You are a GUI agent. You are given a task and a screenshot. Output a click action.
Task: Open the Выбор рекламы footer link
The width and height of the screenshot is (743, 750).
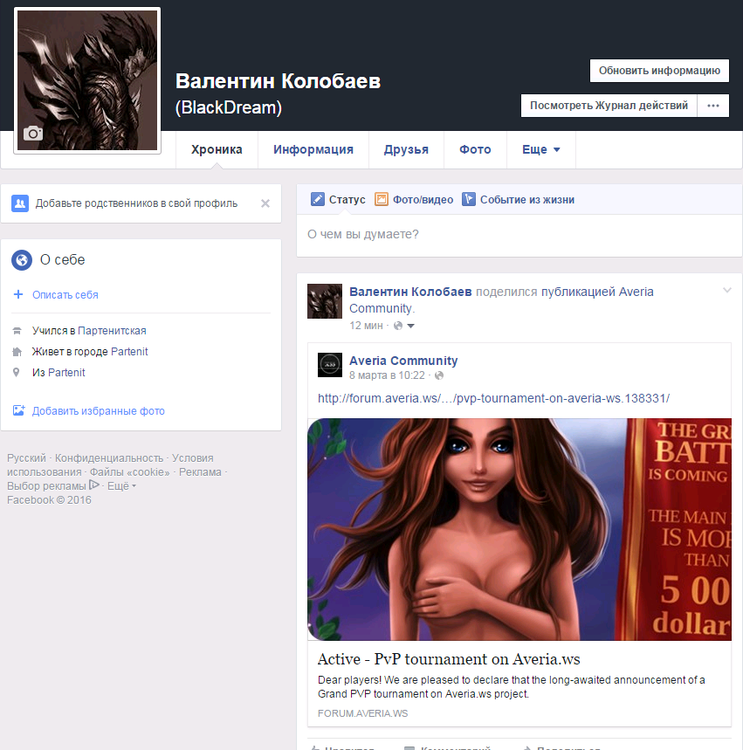click(46, 486)
